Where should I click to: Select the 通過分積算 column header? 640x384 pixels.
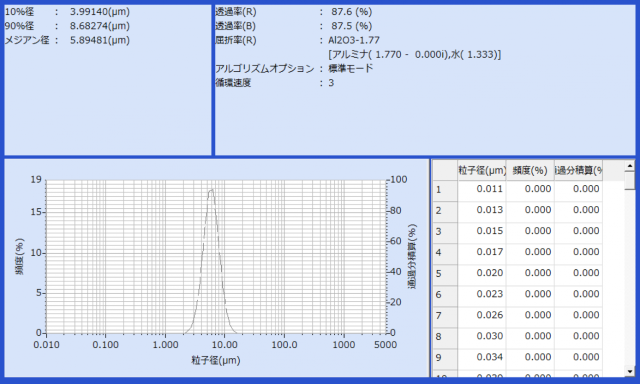(578, 170)
